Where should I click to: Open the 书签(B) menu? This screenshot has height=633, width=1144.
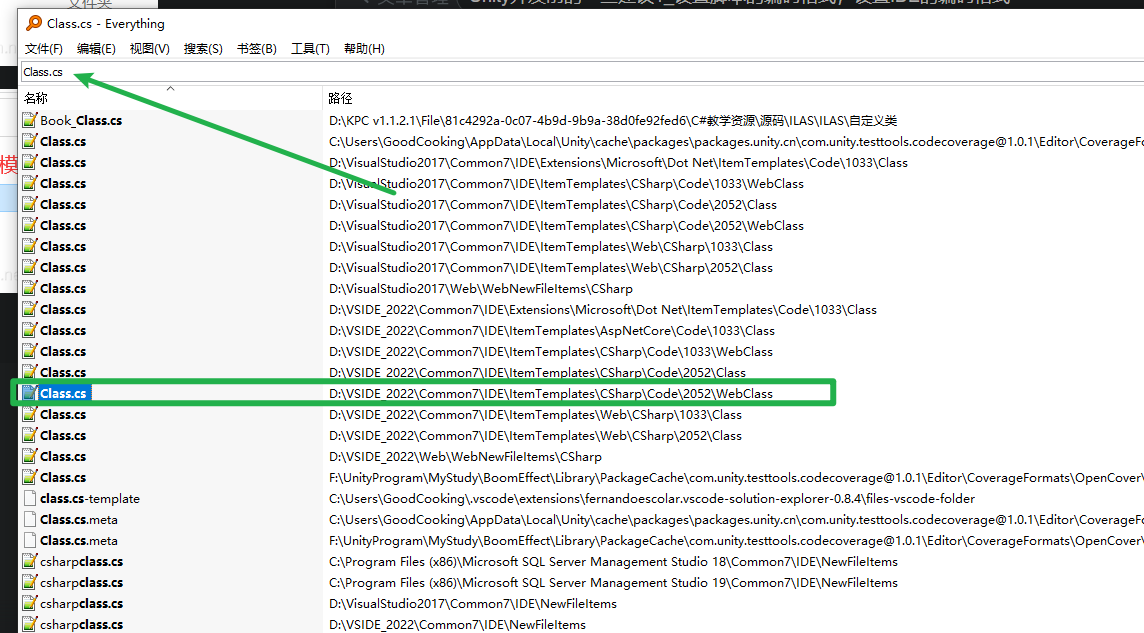257,49
